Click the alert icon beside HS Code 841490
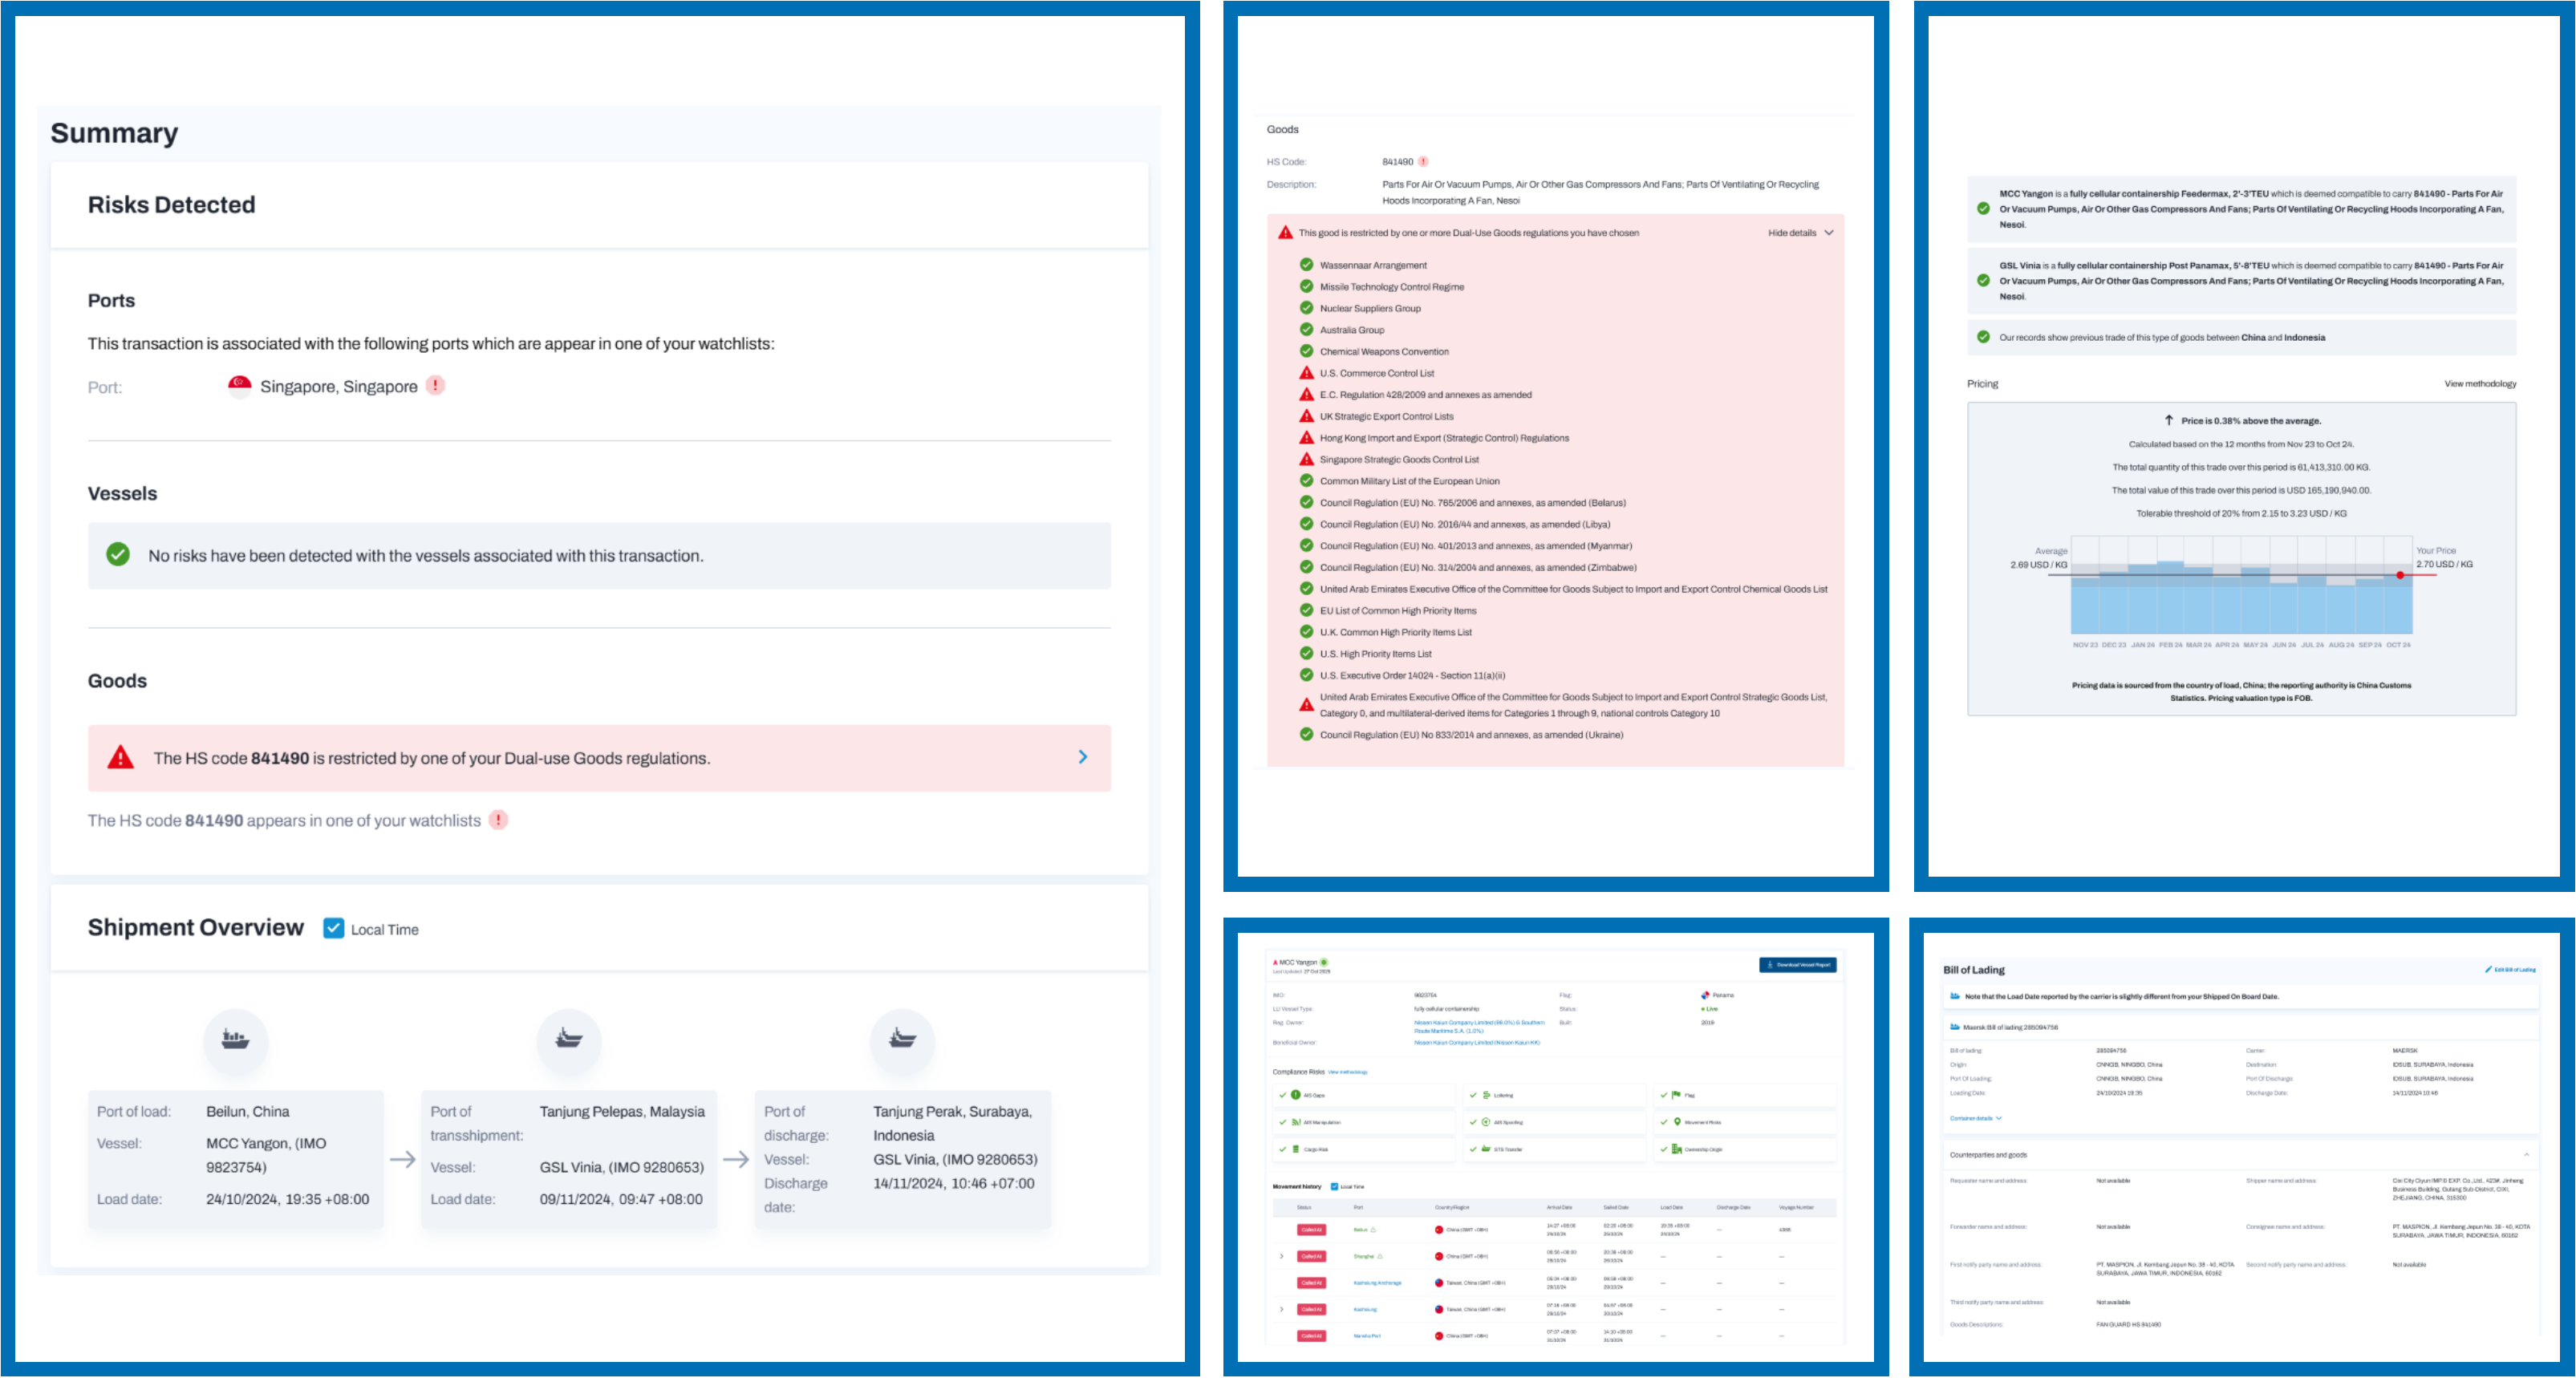2576x1378 pixels. (1423, 161)
